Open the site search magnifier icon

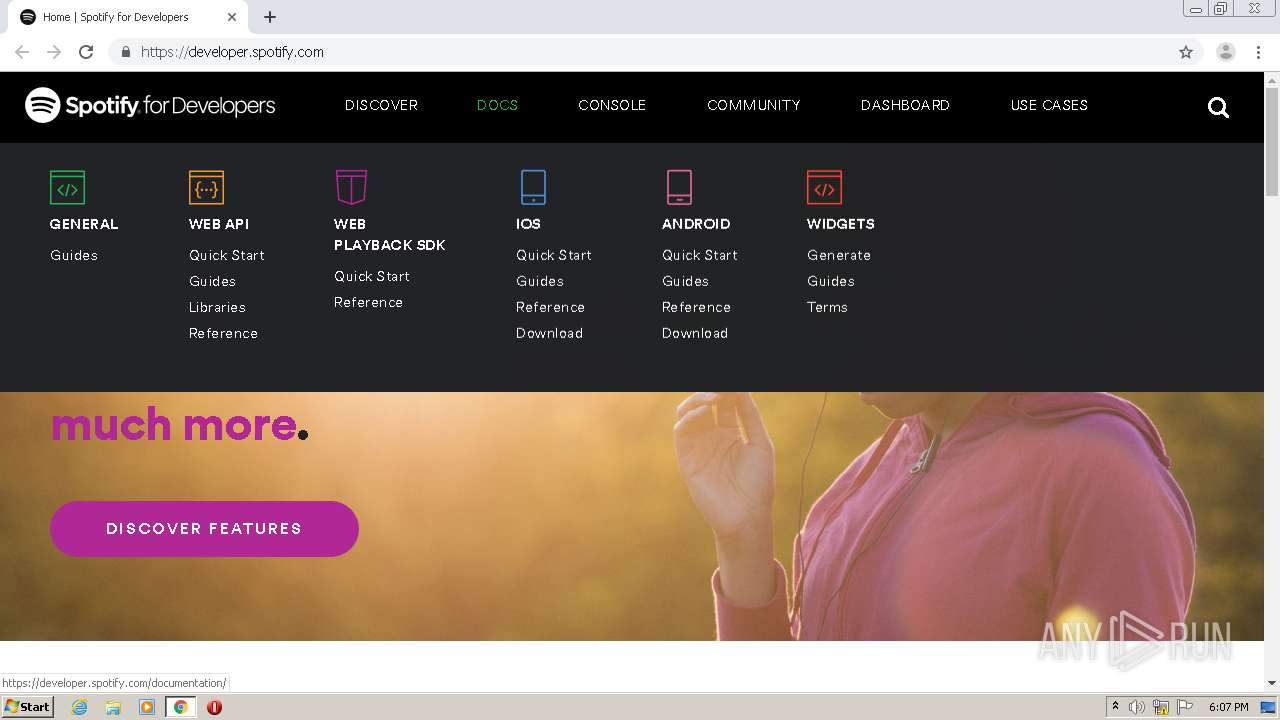click(x=1218, y=107)
